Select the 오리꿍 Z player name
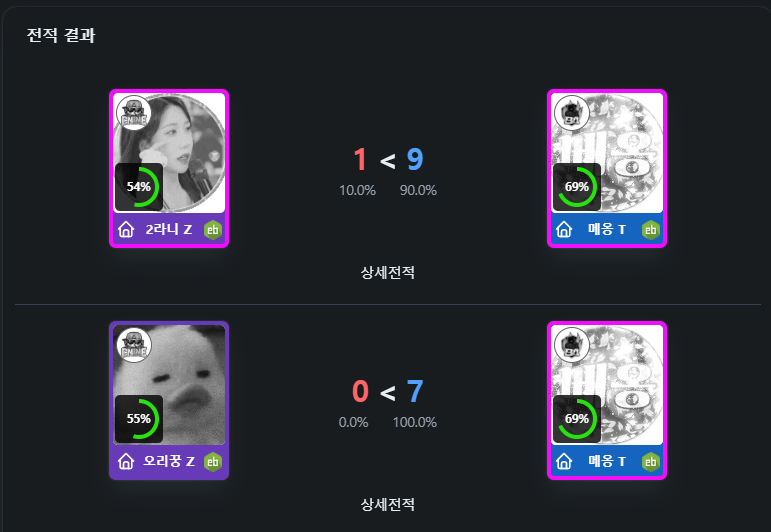Viewport: 771px width, 532px height. 169,461
